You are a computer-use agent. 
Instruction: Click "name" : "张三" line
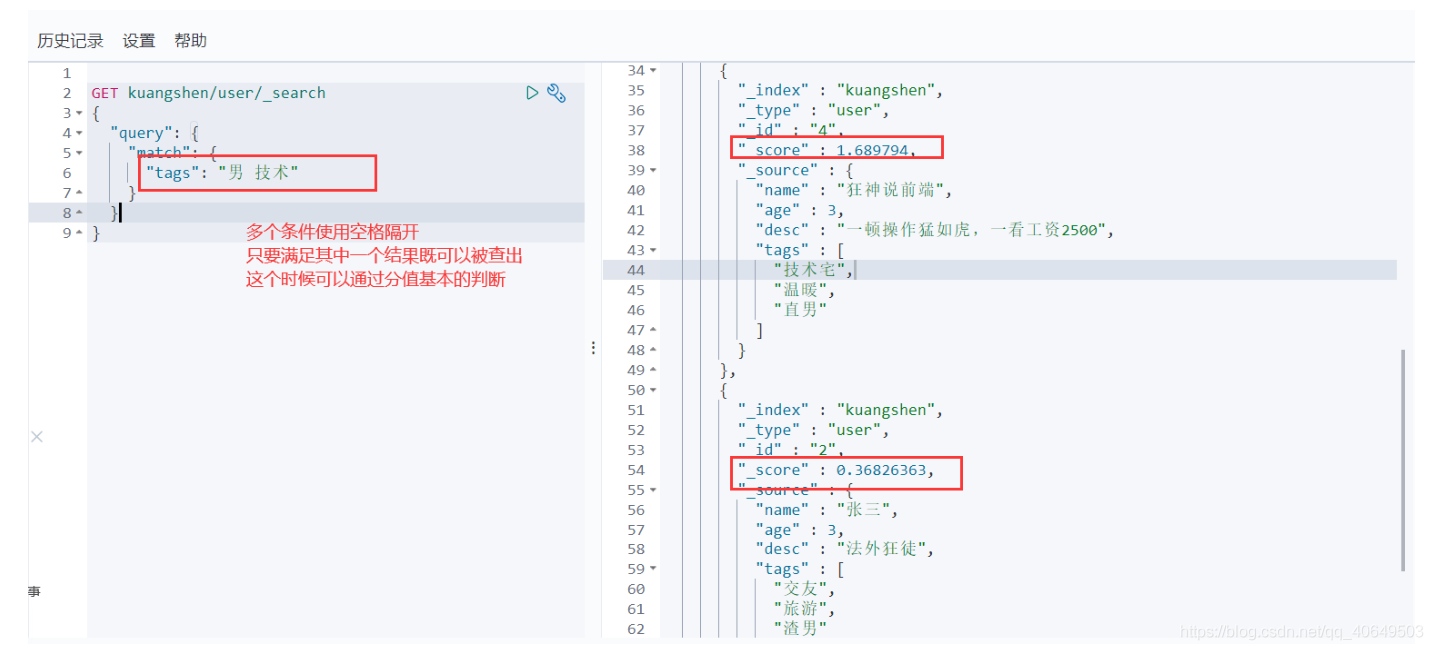828,510
